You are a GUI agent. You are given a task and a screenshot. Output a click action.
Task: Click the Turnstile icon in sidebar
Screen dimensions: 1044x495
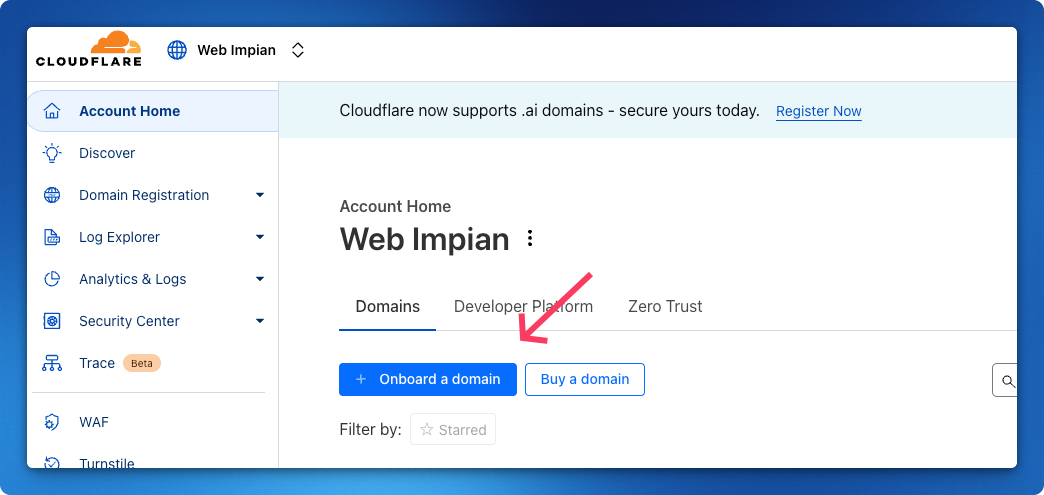pos(52,462)
